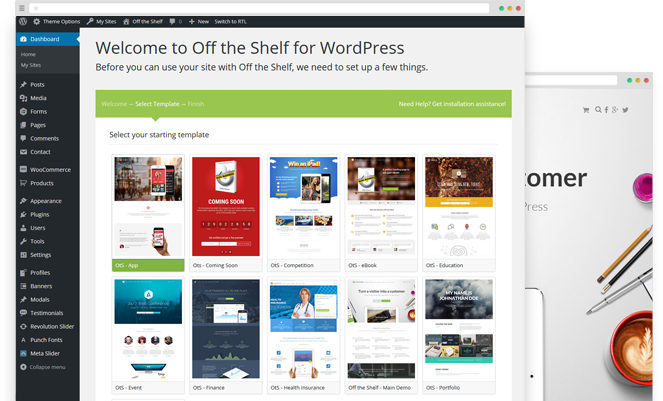663x401 pixels.
Task: Click the Comments icon in sidebar
Action: coord(23,138)
